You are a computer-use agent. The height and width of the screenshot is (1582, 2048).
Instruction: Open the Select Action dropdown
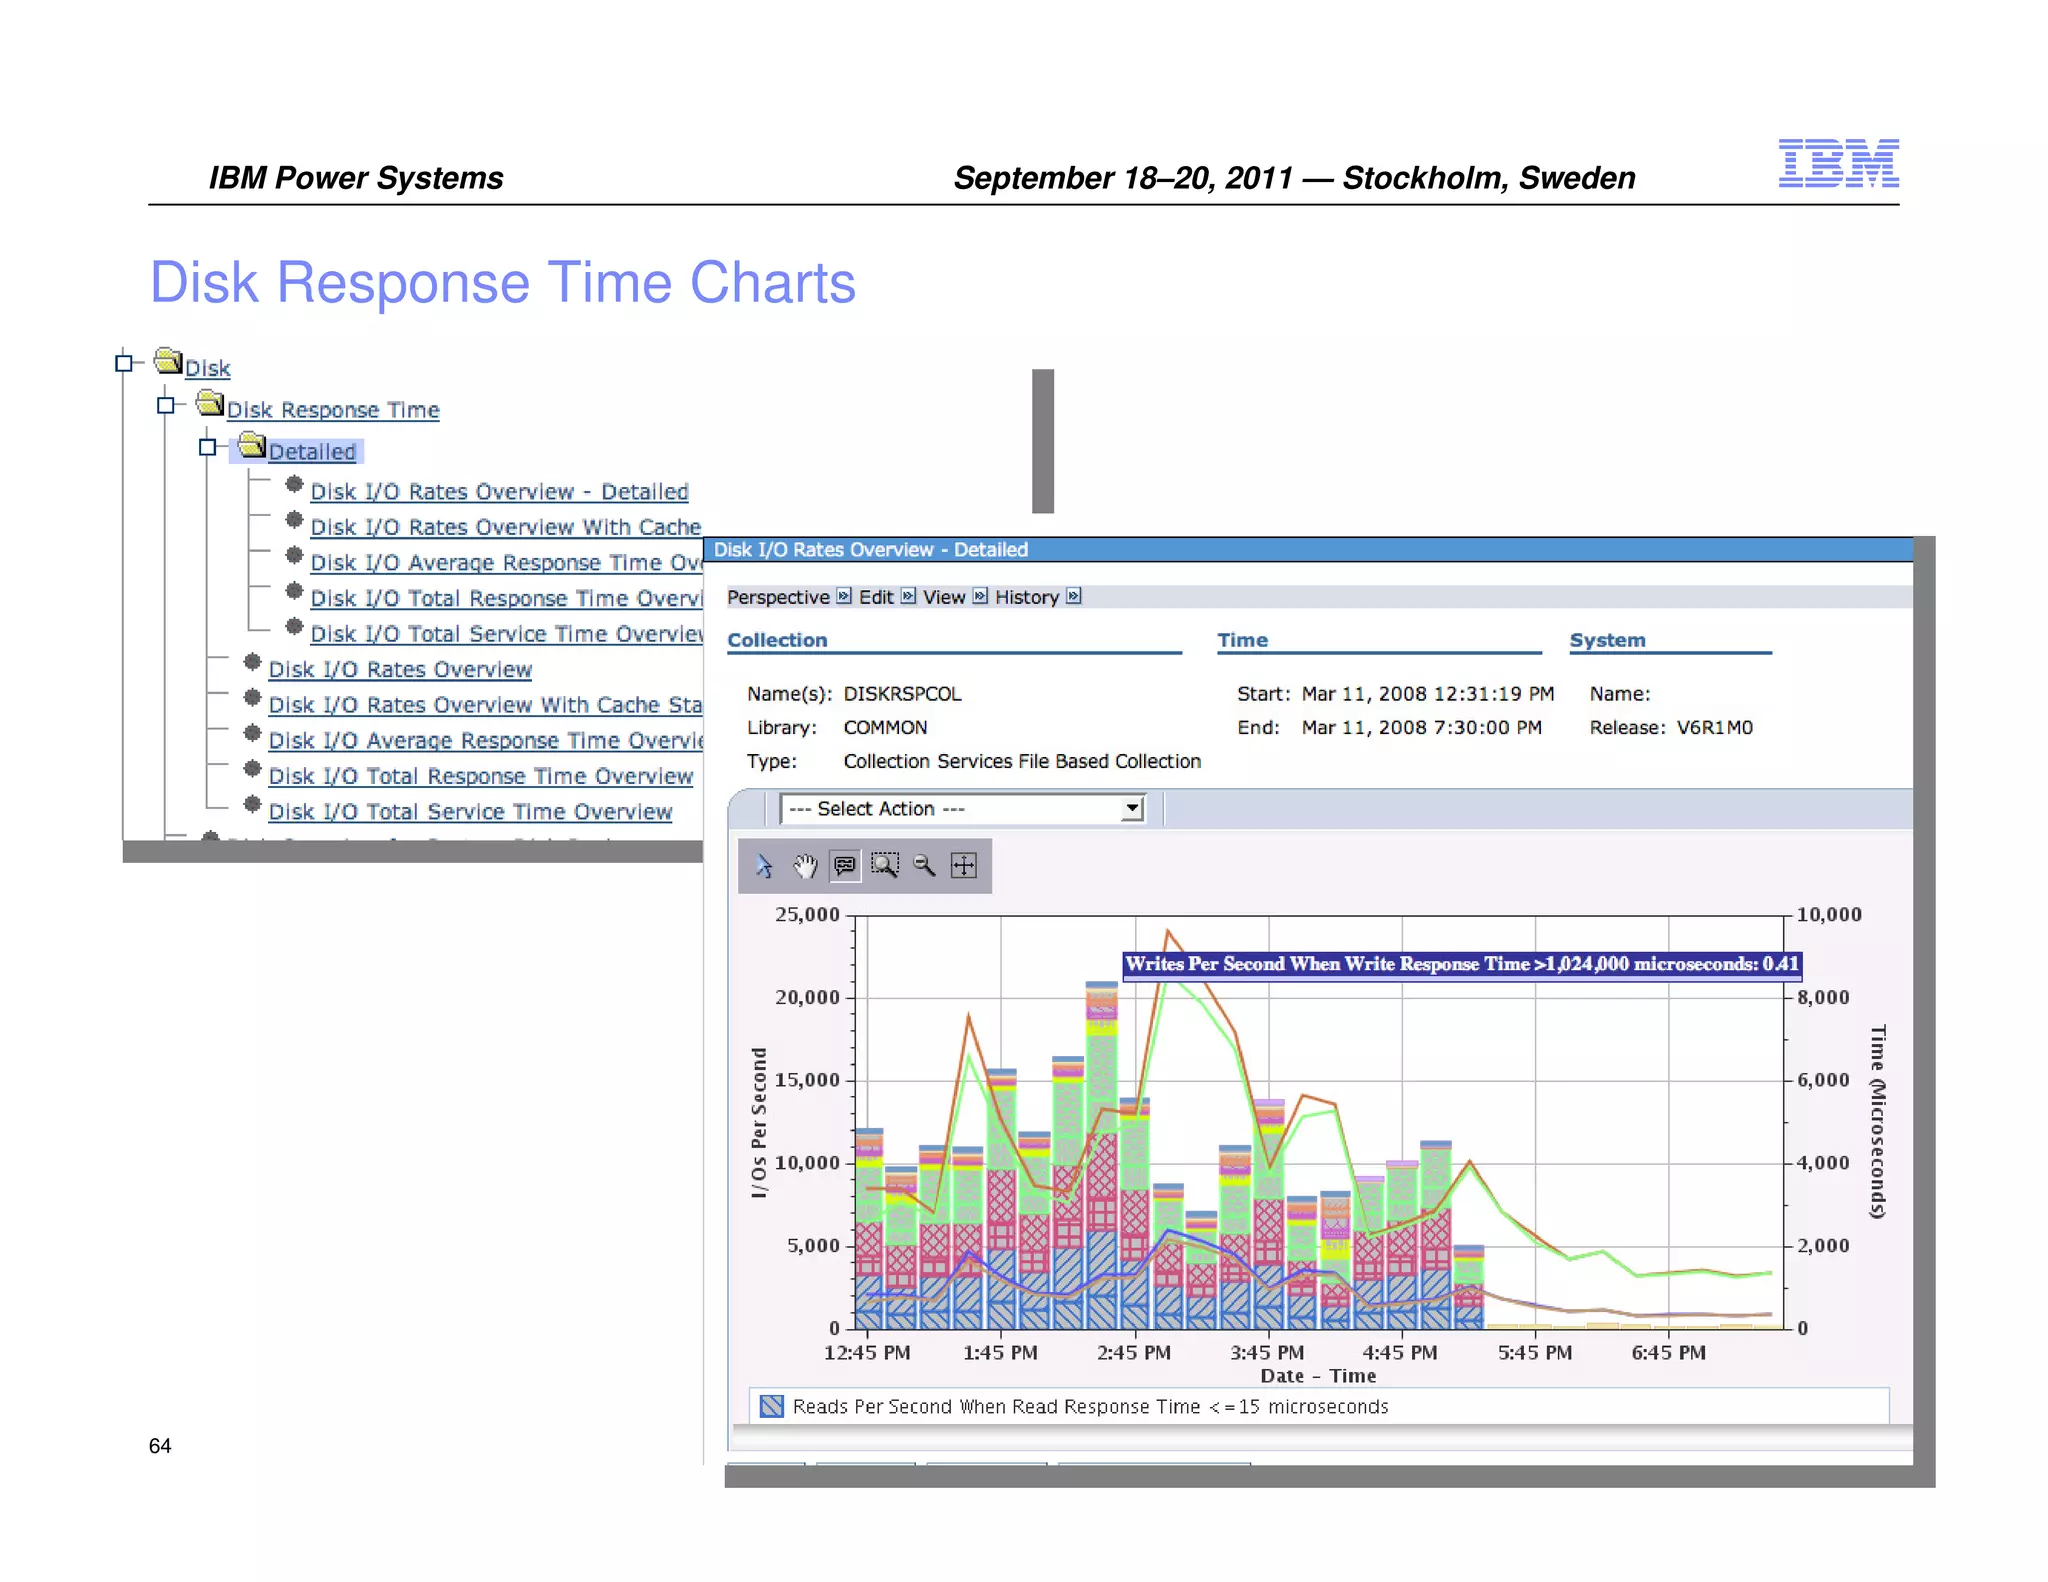(962, 809)
